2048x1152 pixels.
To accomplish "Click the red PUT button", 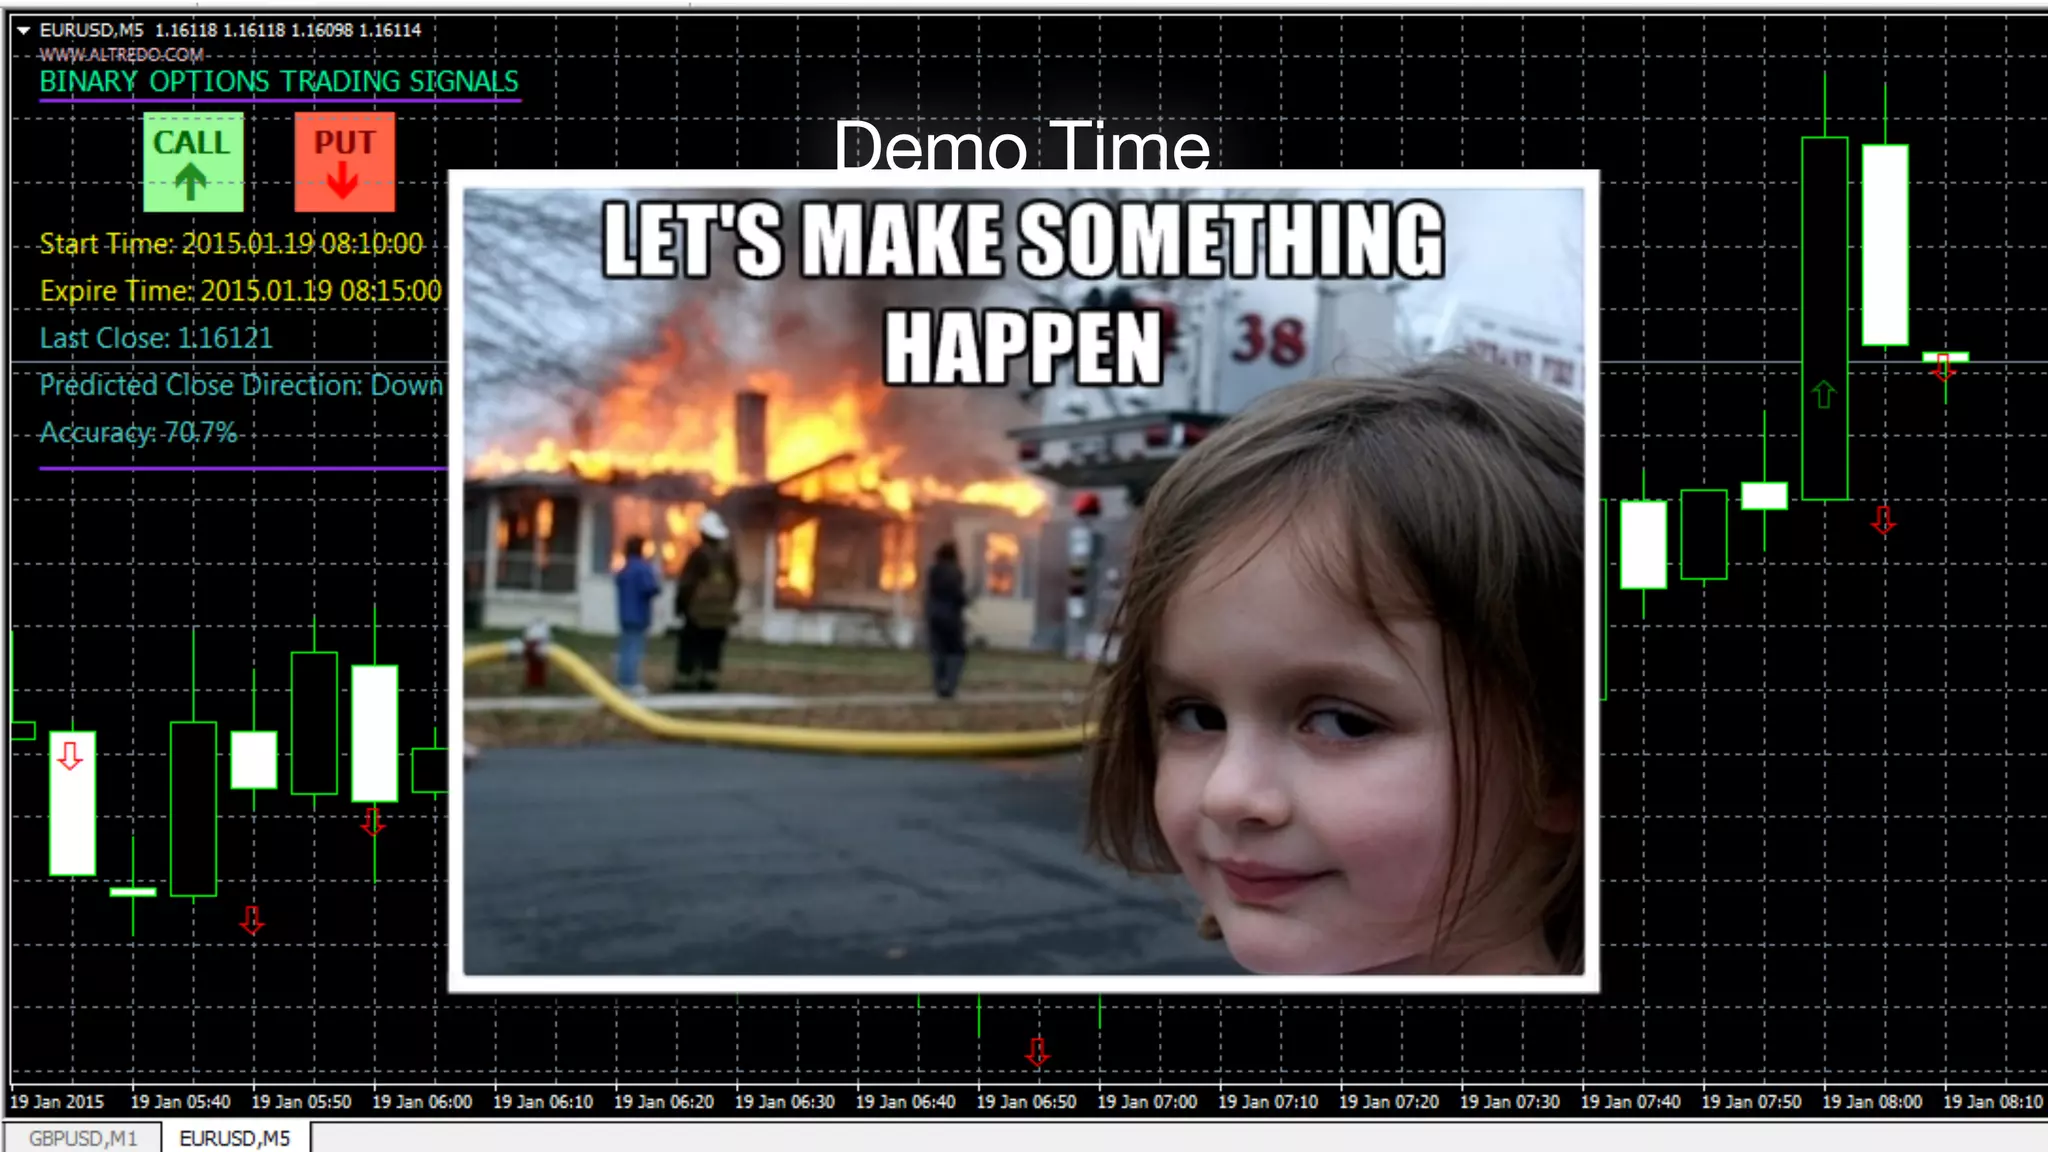I will 344,162.
